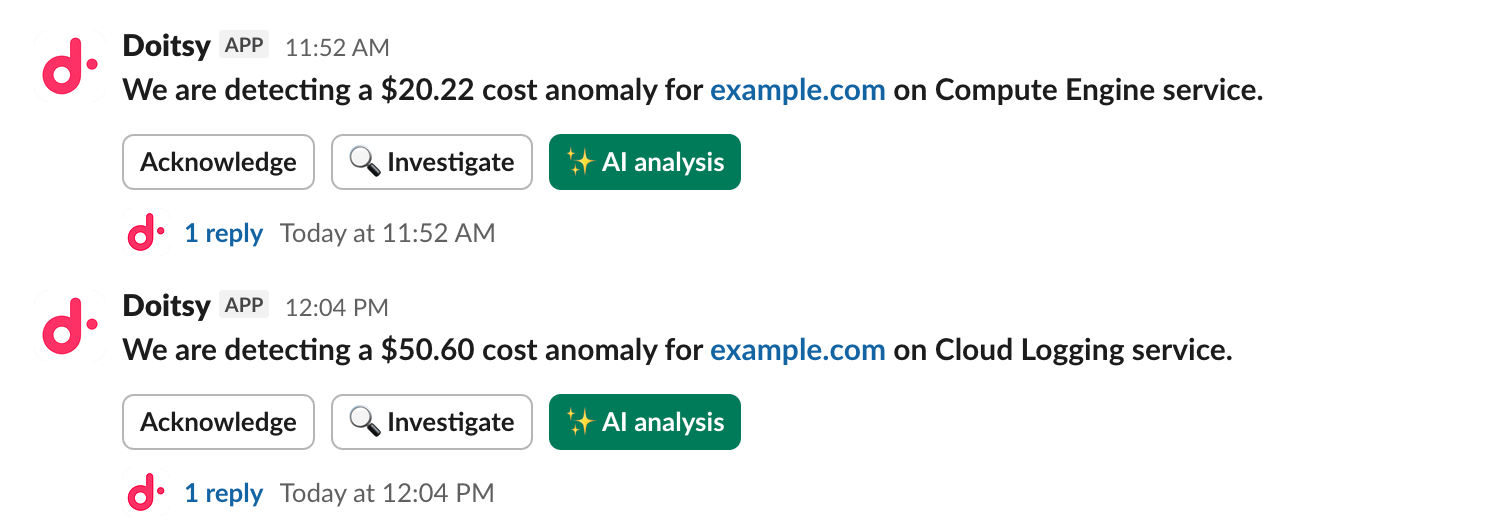Open example.com link in Cloud Logging message
Screen dimensions: 1506x530
pyautogui.click(x=797, y=351)
